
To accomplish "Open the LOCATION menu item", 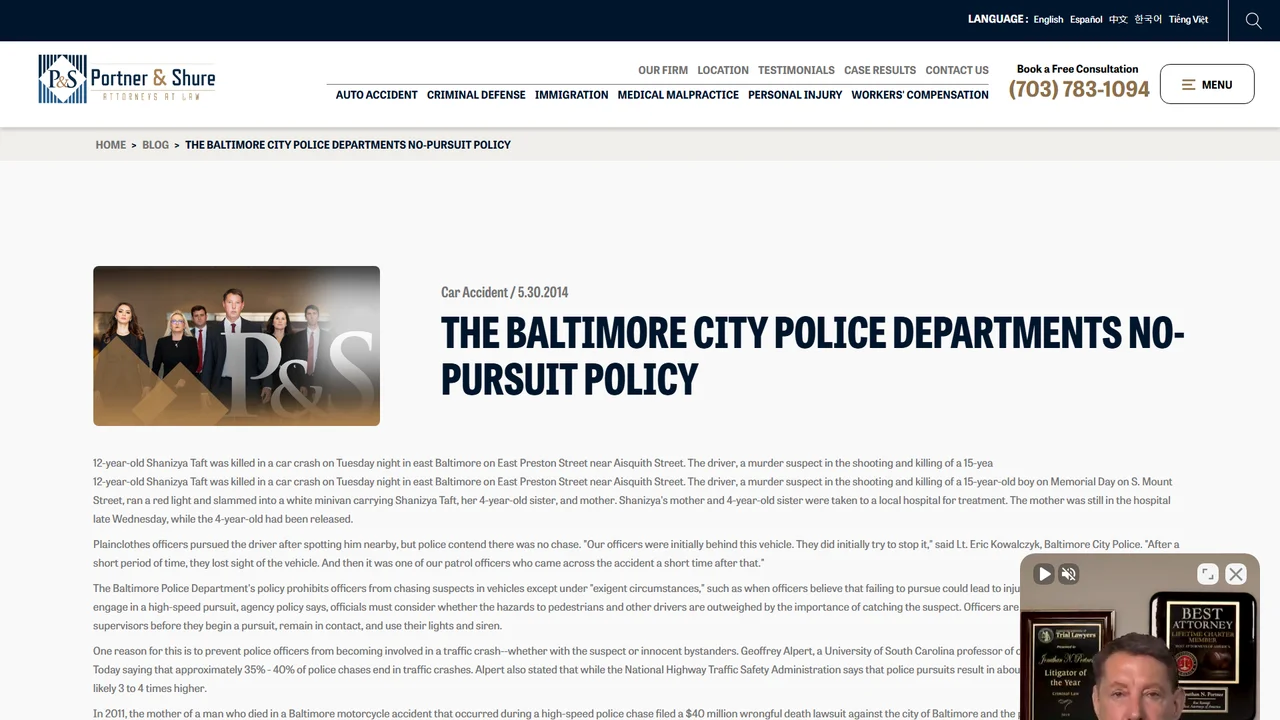I will pyautogui.click(x=723, y=70).
